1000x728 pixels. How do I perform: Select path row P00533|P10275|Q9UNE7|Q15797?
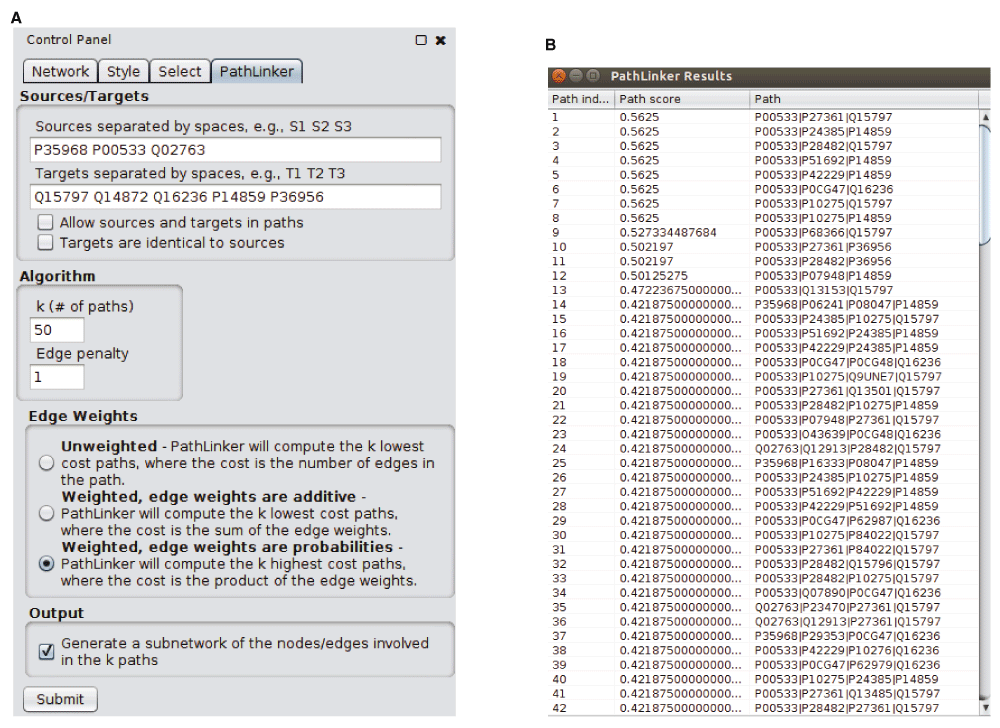pyautogui.click(x=763, y=377)
